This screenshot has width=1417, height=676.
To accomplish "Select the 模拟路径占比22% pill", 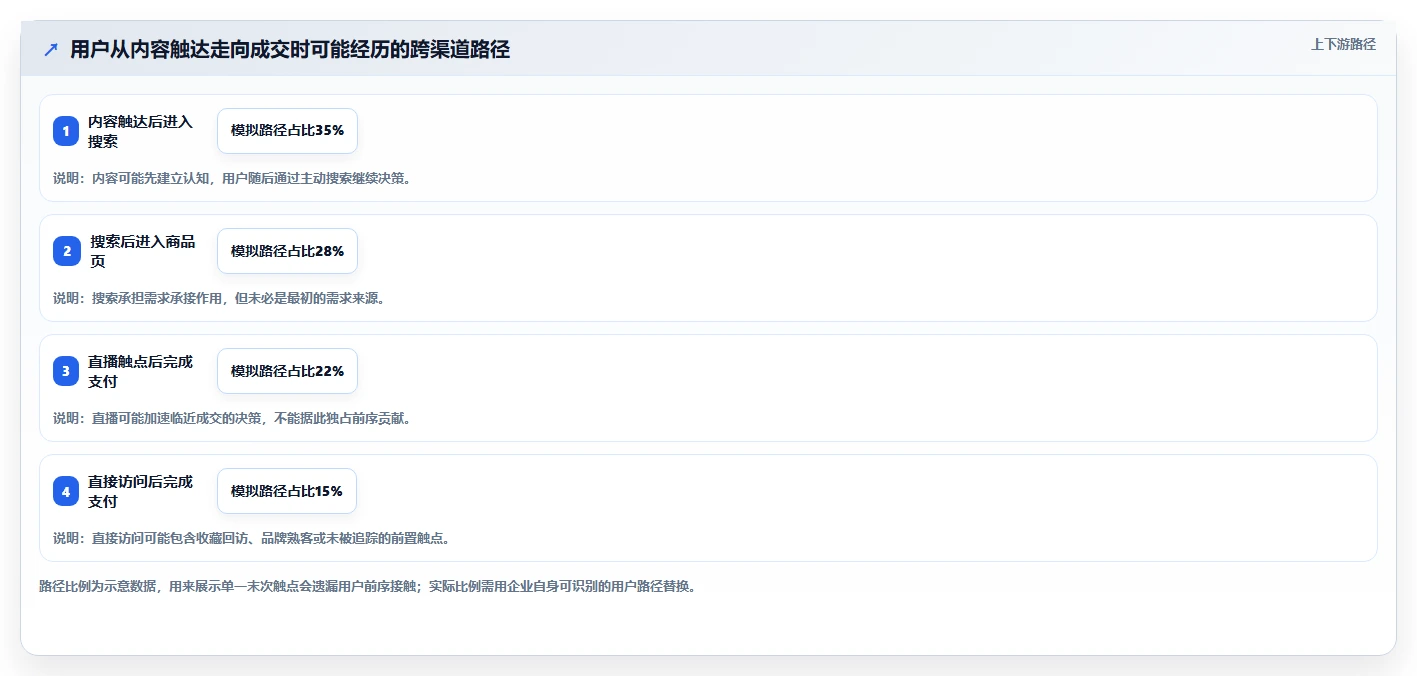I will tap(287, 371).
